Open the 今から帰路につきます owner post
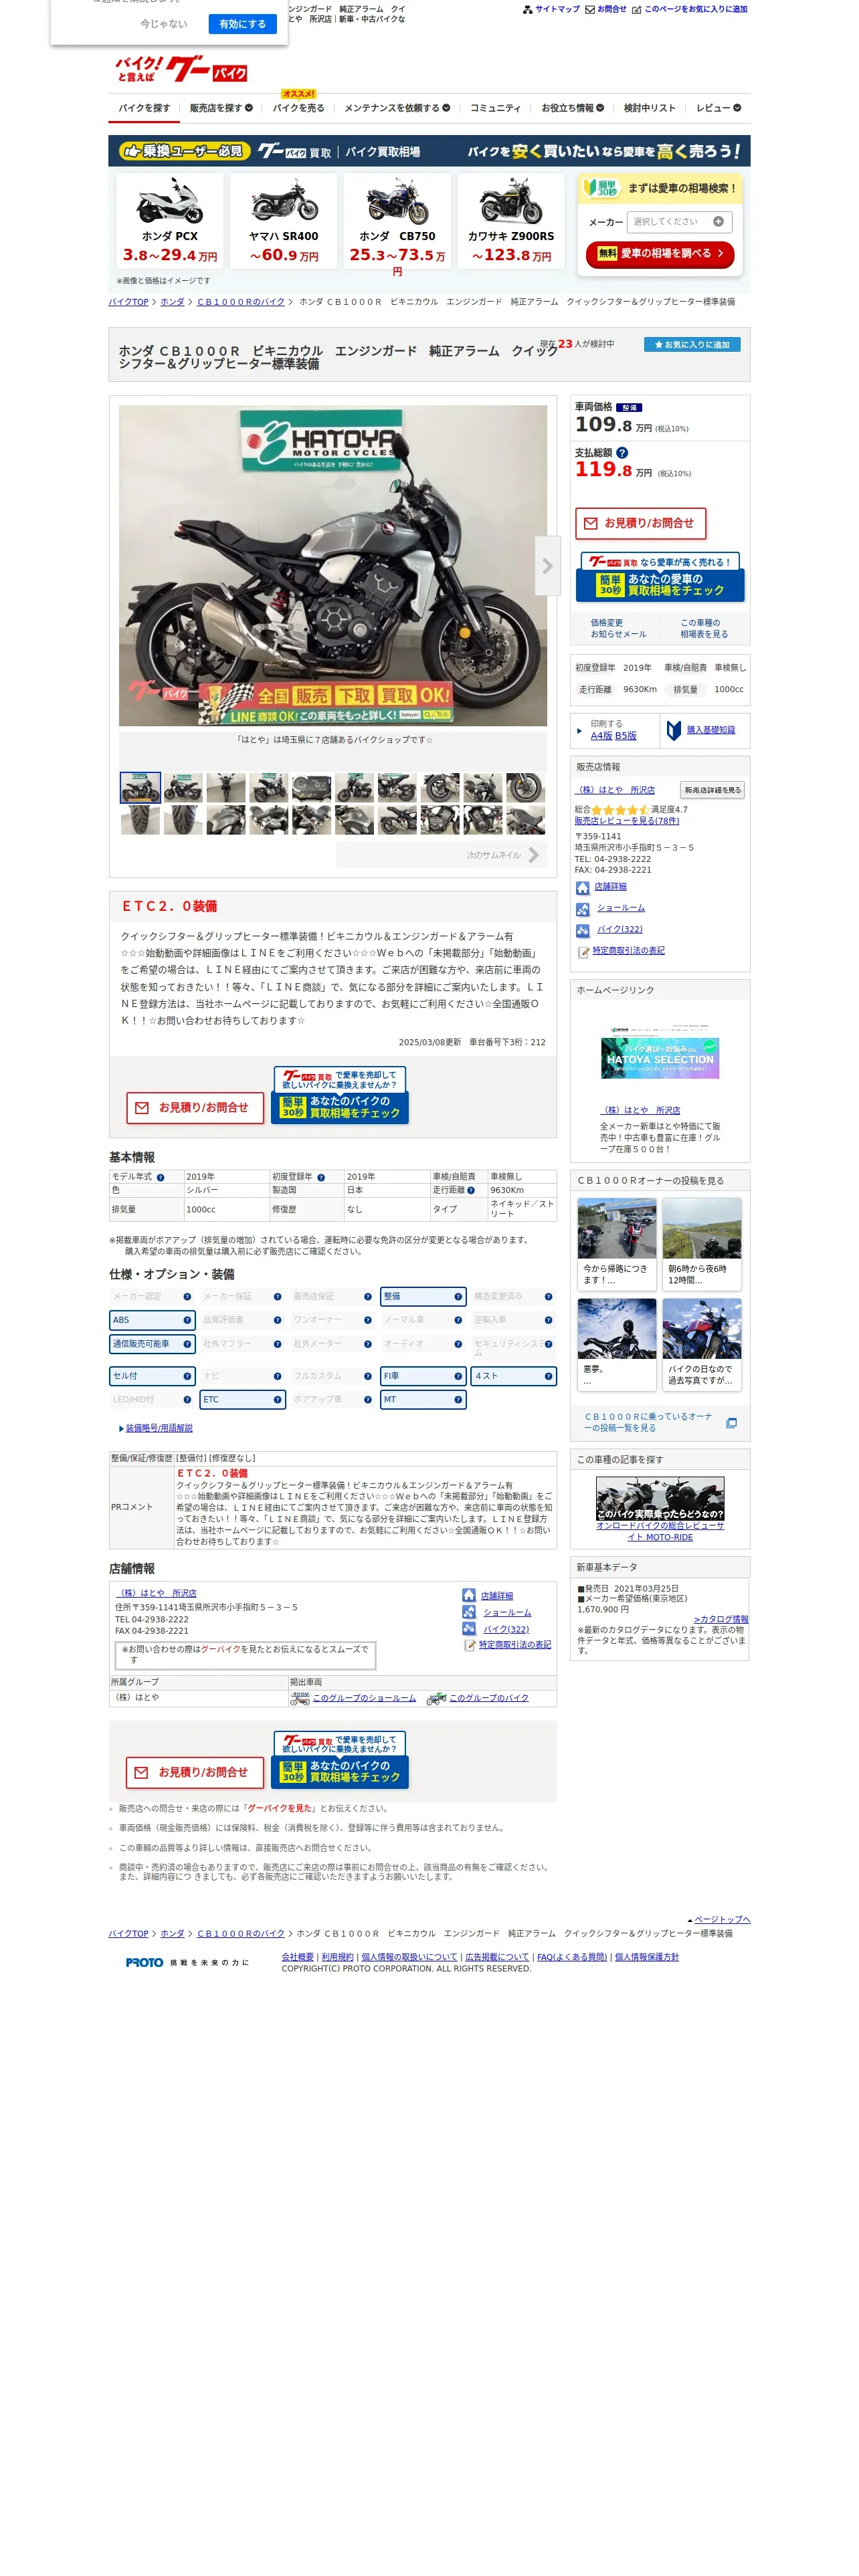 click(x=616, y=1244)
